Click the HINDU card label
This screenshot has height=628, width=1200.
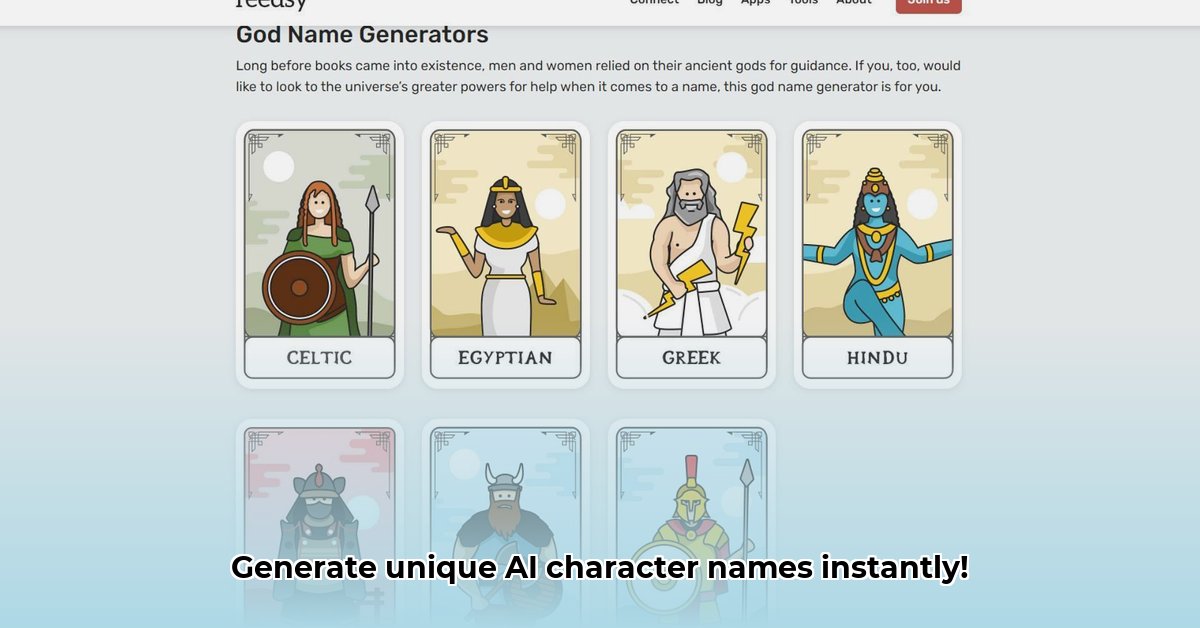pos(878,357)
